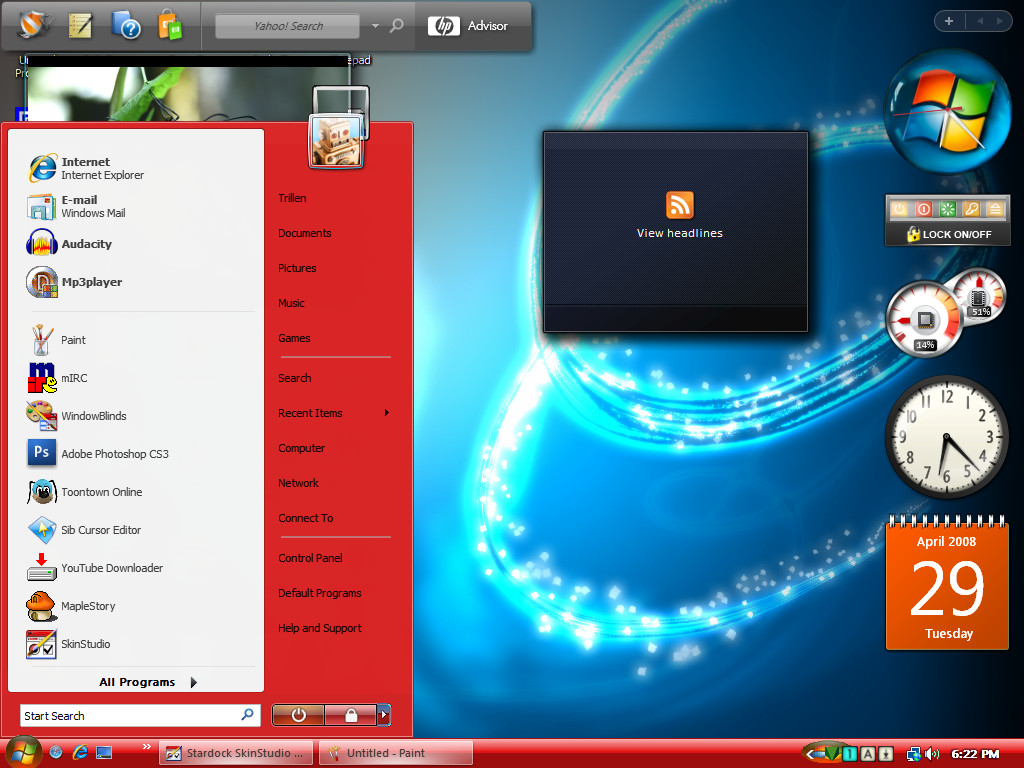Open Audacity from the Start menu
Screen dimensions: 1024x768
click(x=137, y=244)
